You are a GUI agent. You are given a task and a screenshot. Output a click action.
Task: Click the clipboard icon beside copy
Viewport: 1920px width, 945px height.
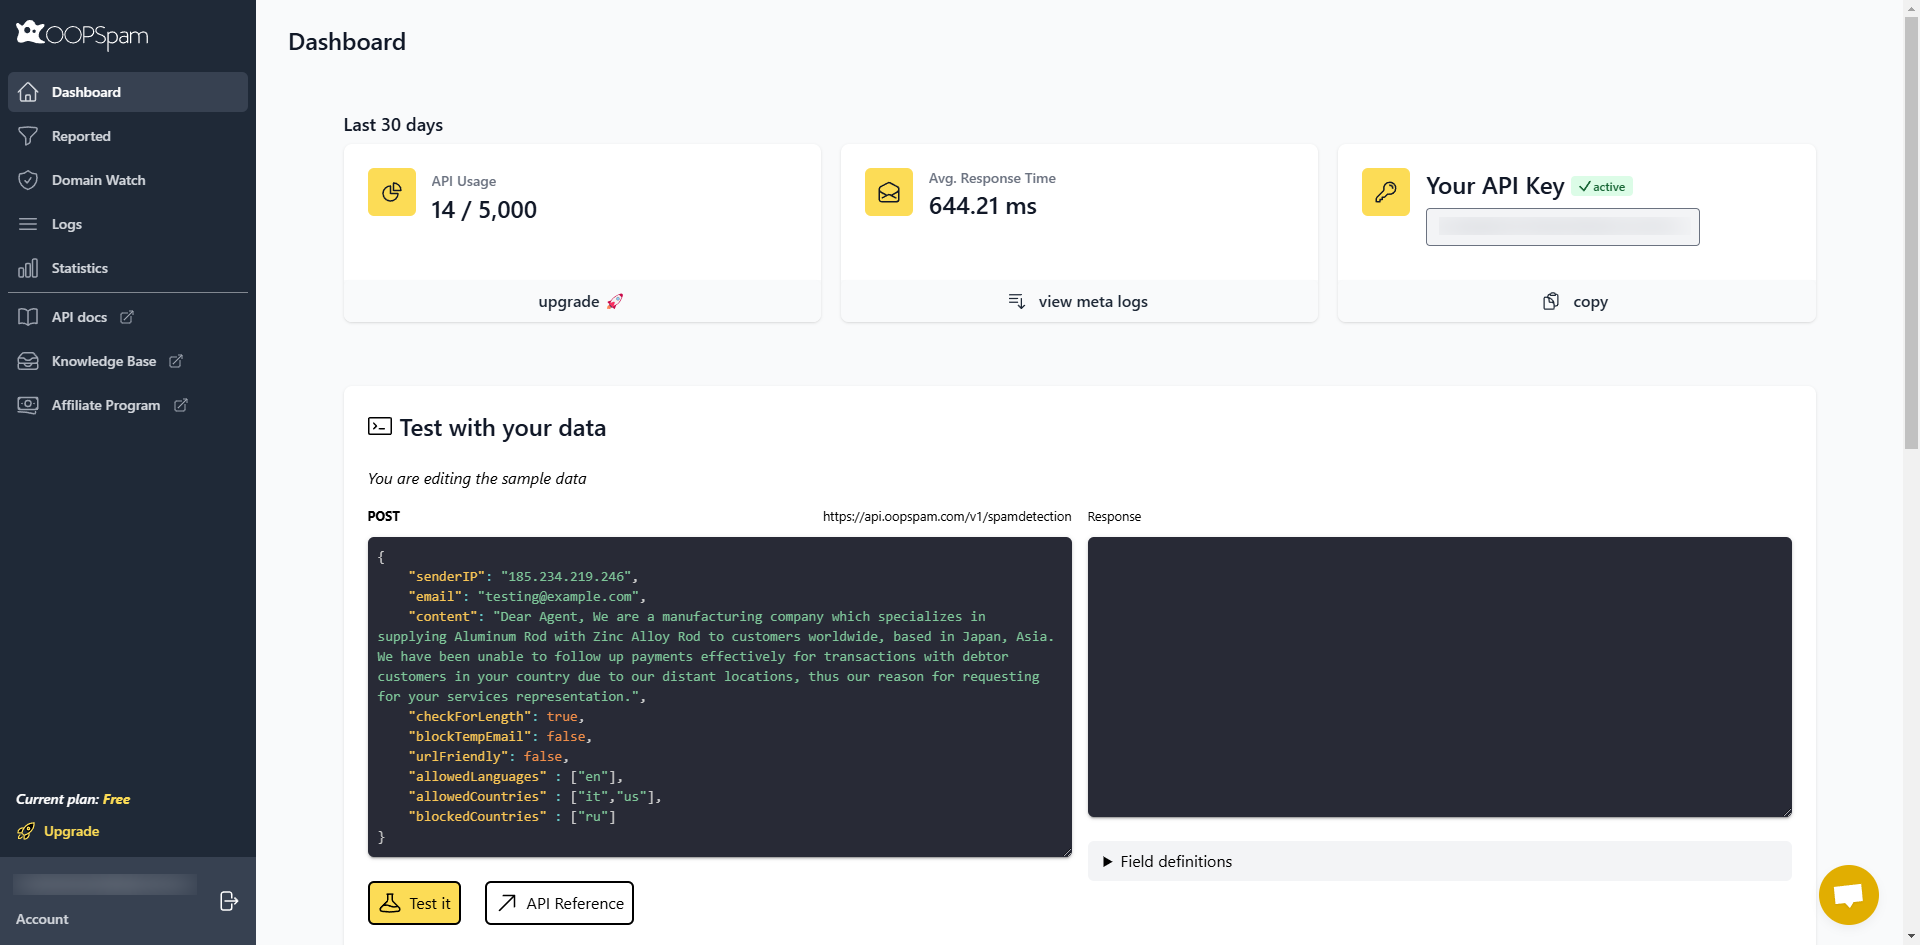(1551, 301)
